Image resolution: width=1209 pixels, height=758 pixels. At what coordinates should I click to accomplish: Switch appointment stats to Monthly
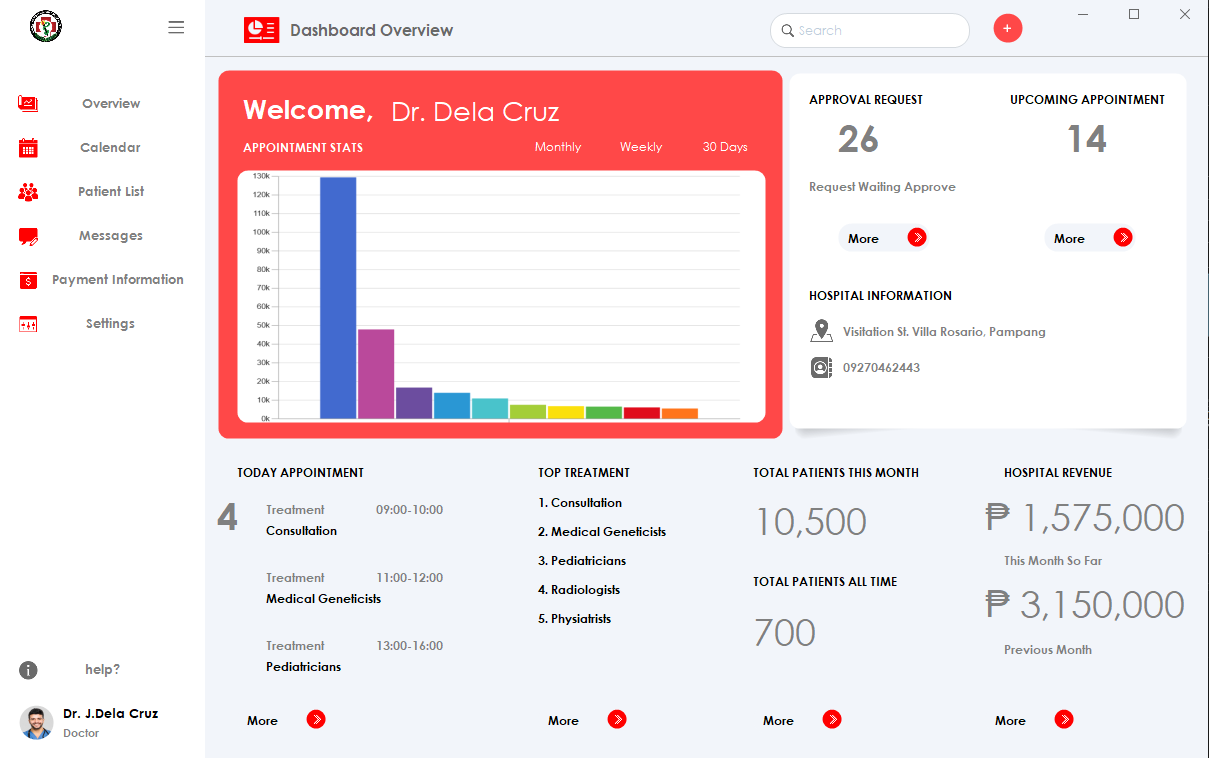pyautogui.click(x=557, y=147)
